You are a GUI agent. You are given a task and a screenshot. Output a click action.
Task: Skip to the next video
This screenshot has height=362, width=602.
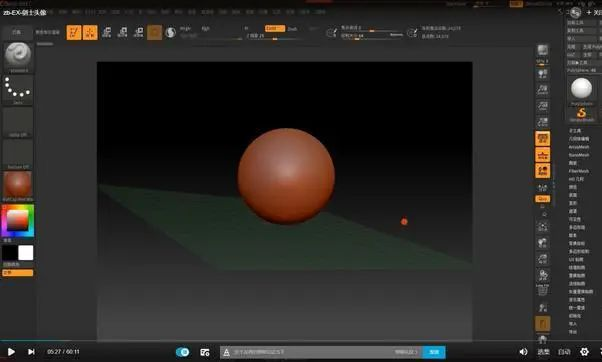point(31,352)
